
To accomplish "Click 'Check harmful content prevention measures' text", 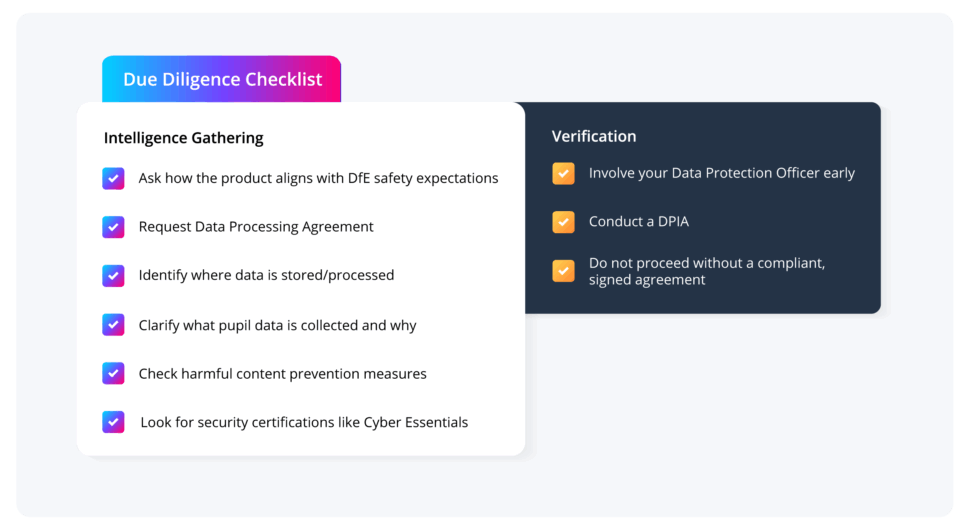I will tap(282, 374).
